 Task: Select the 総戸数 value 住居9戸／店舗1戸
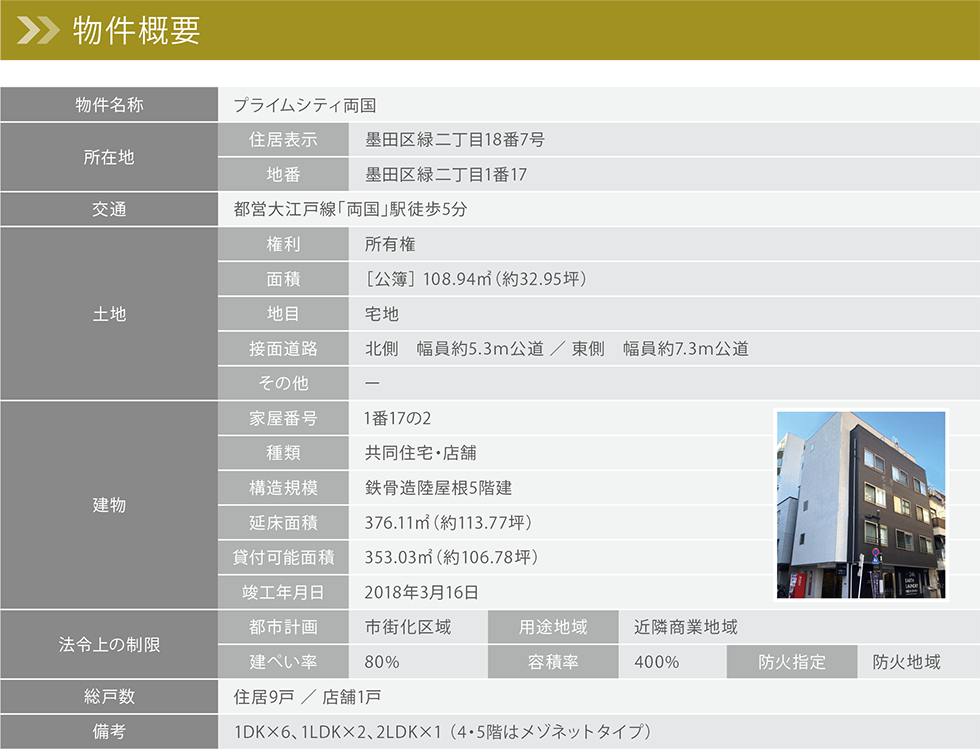(307, 697)
